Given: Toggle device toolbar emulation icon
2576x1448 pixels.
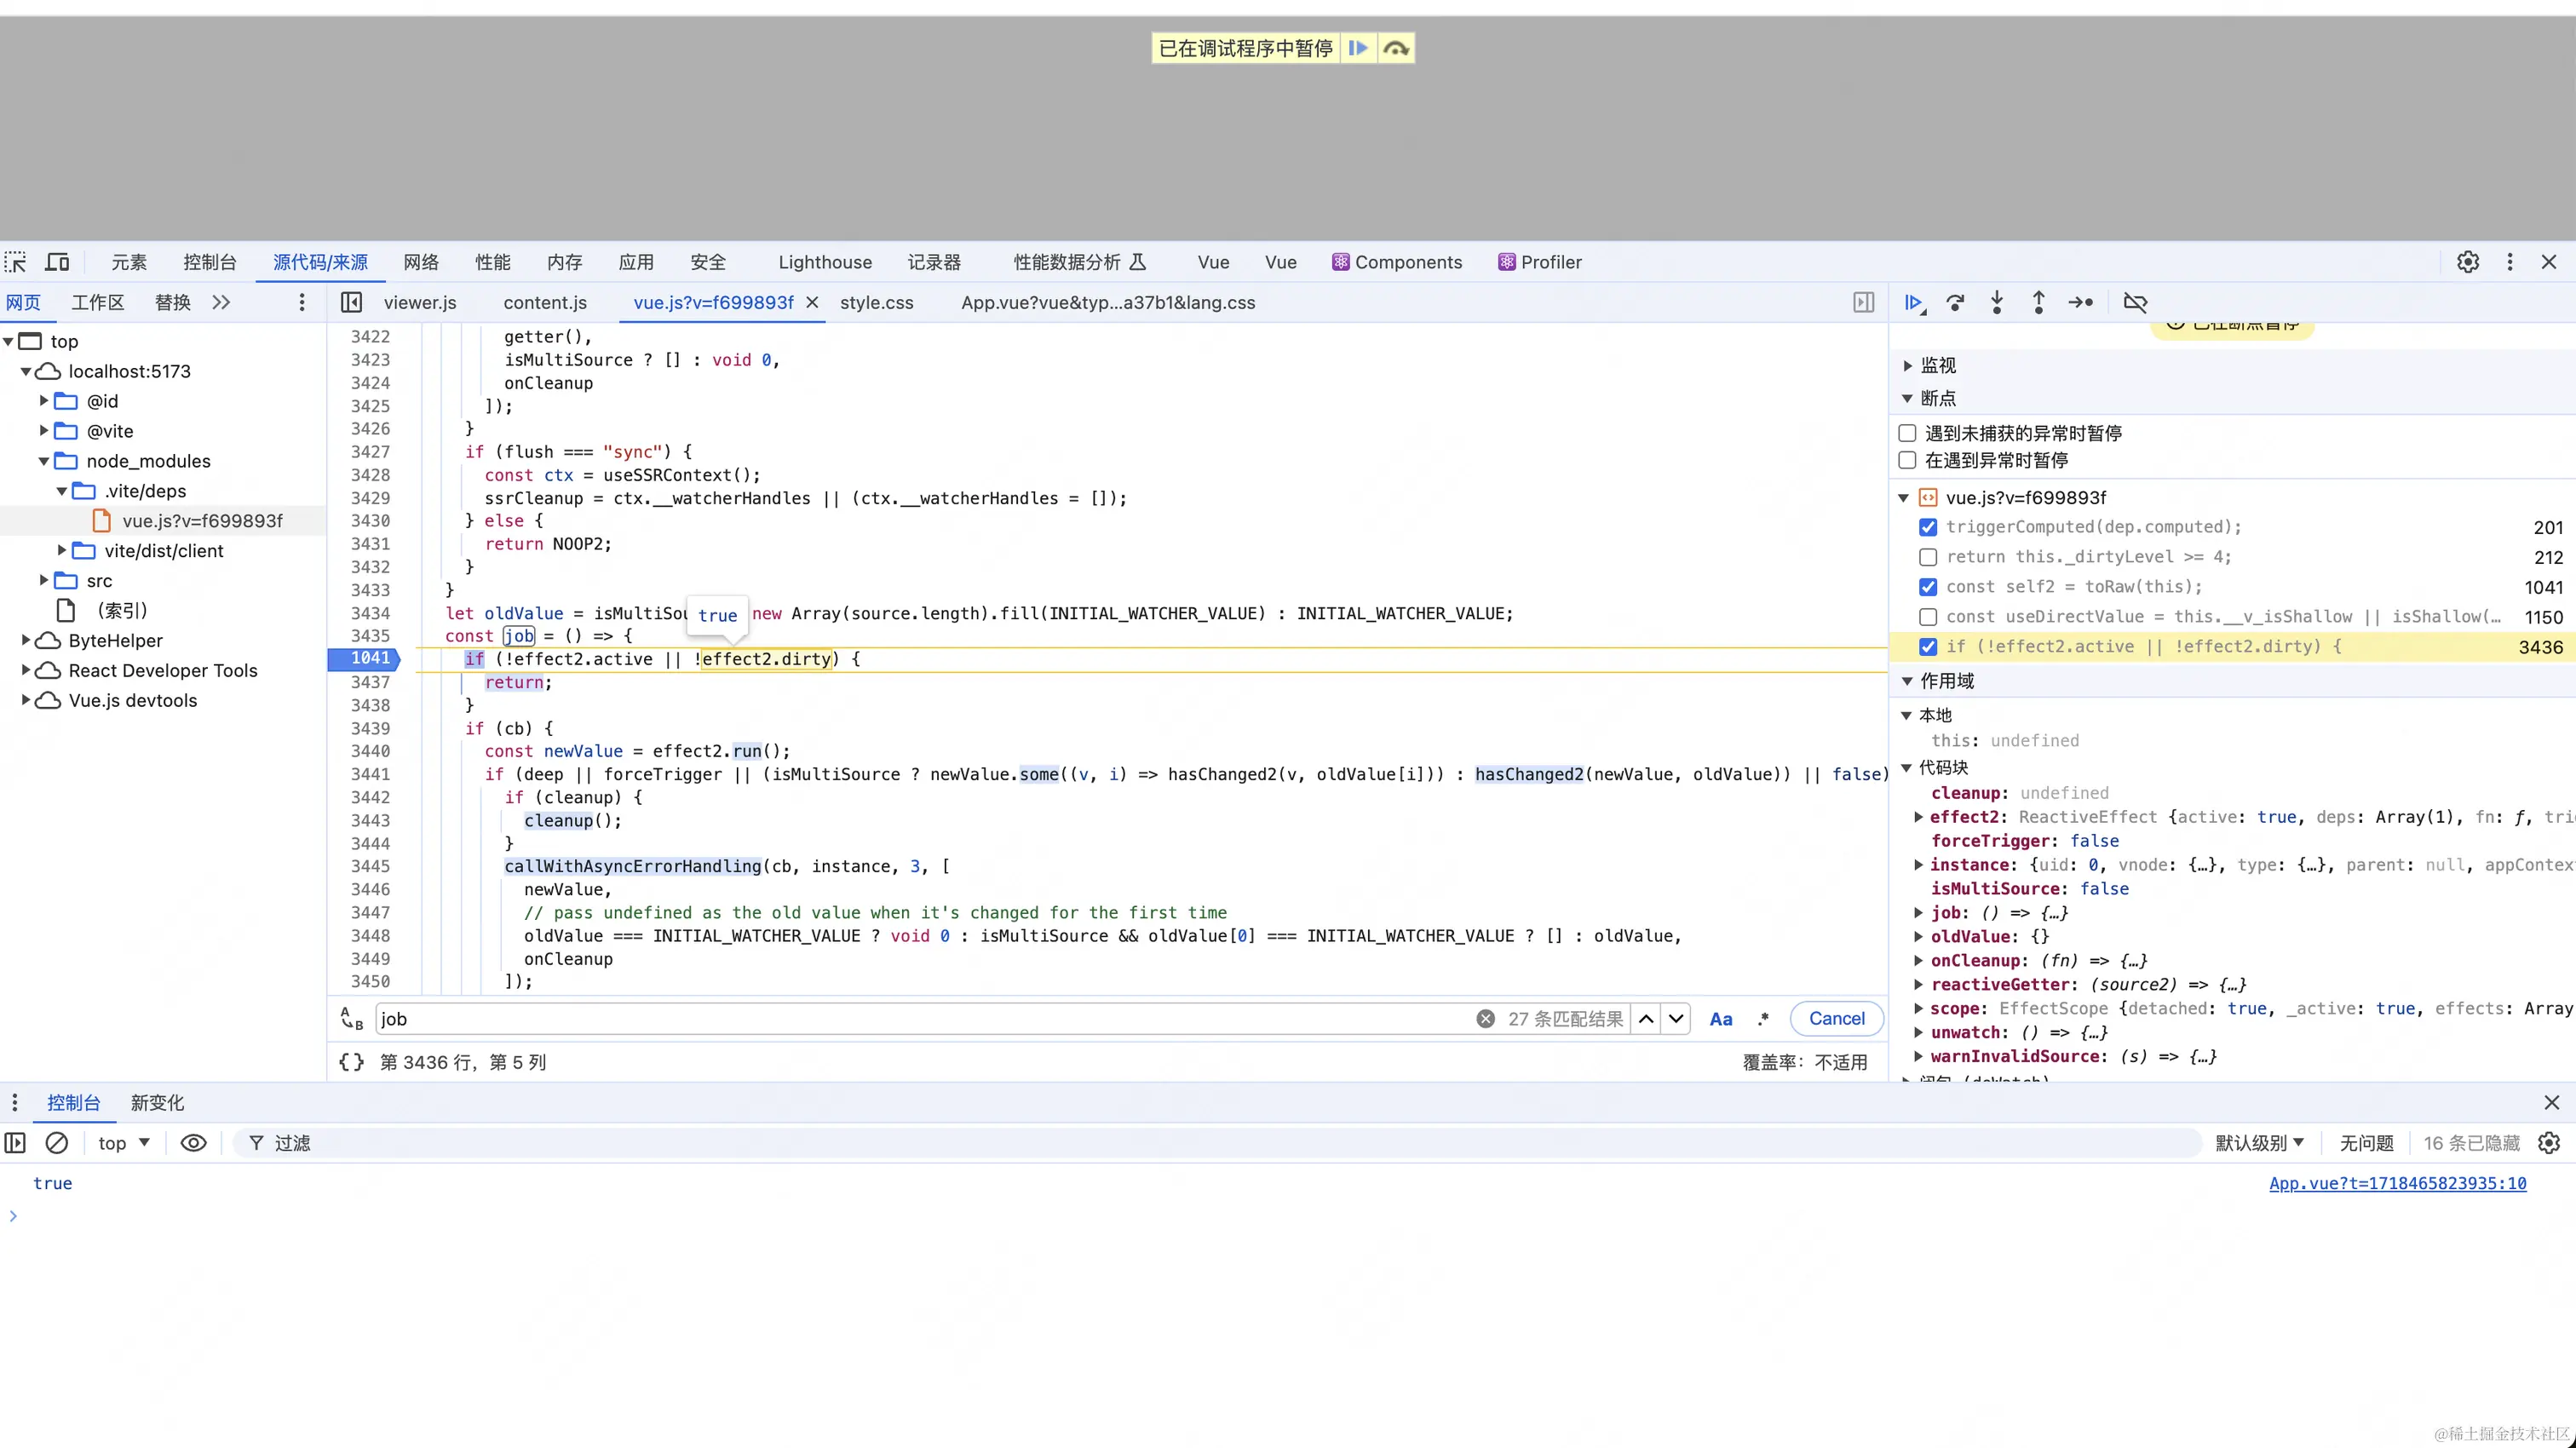Looking at the screenshot, I should point(58,262).
